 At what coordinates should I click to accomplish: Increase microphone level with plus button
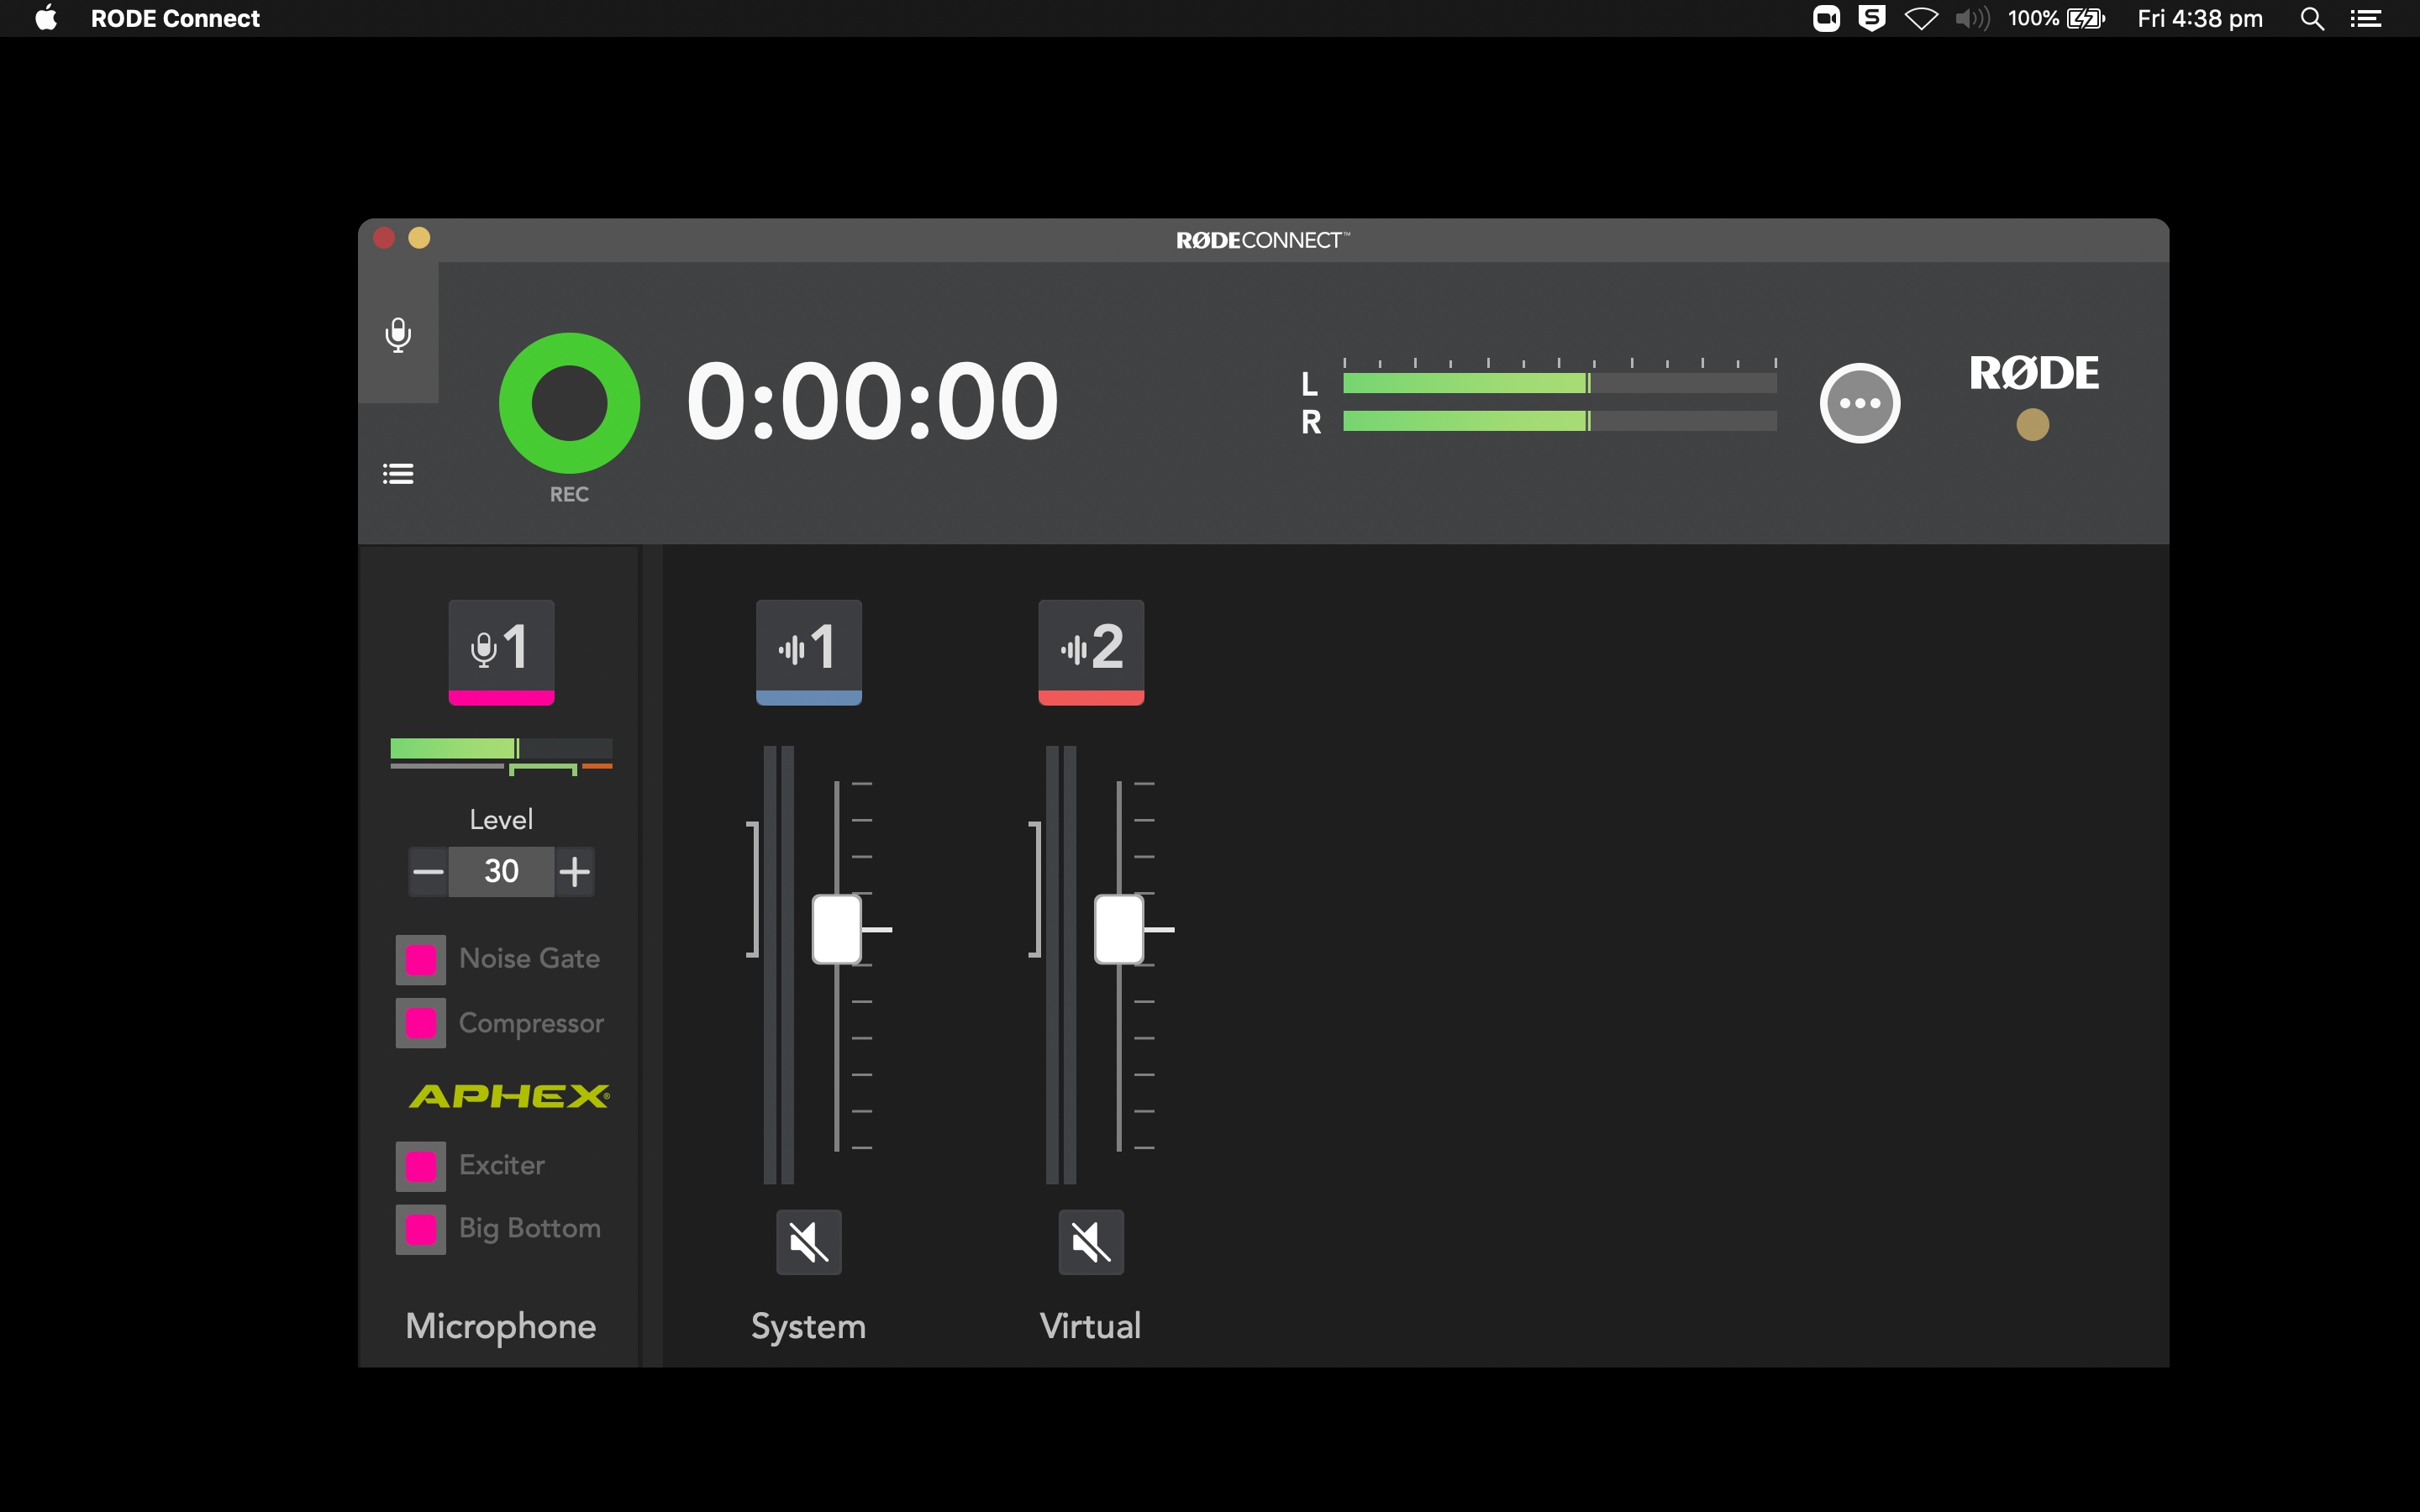[x=574, y=871]
